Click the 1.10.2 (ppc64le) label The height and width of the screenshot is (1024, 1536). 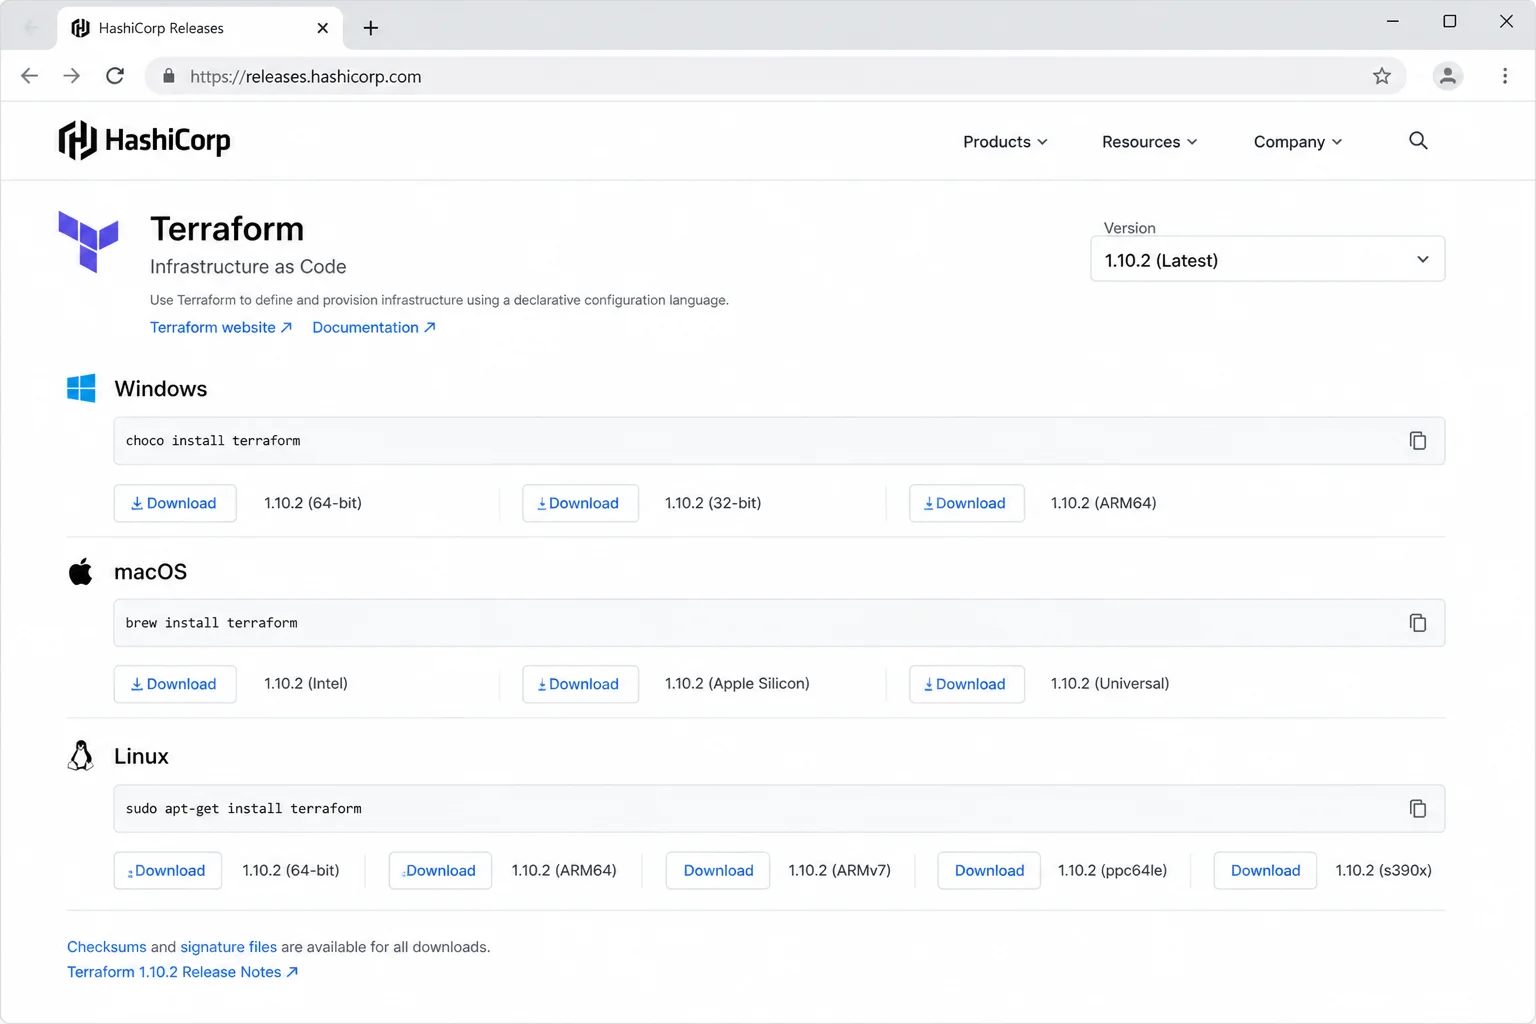point(1113,871)
